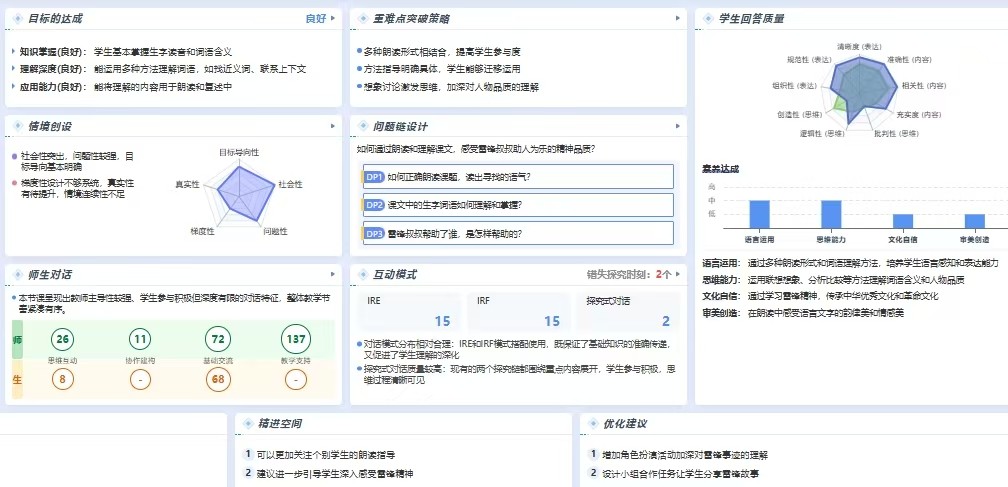Click the diamond icon beside 学生回答质量

pyautogui.click(x=709, y=19)
